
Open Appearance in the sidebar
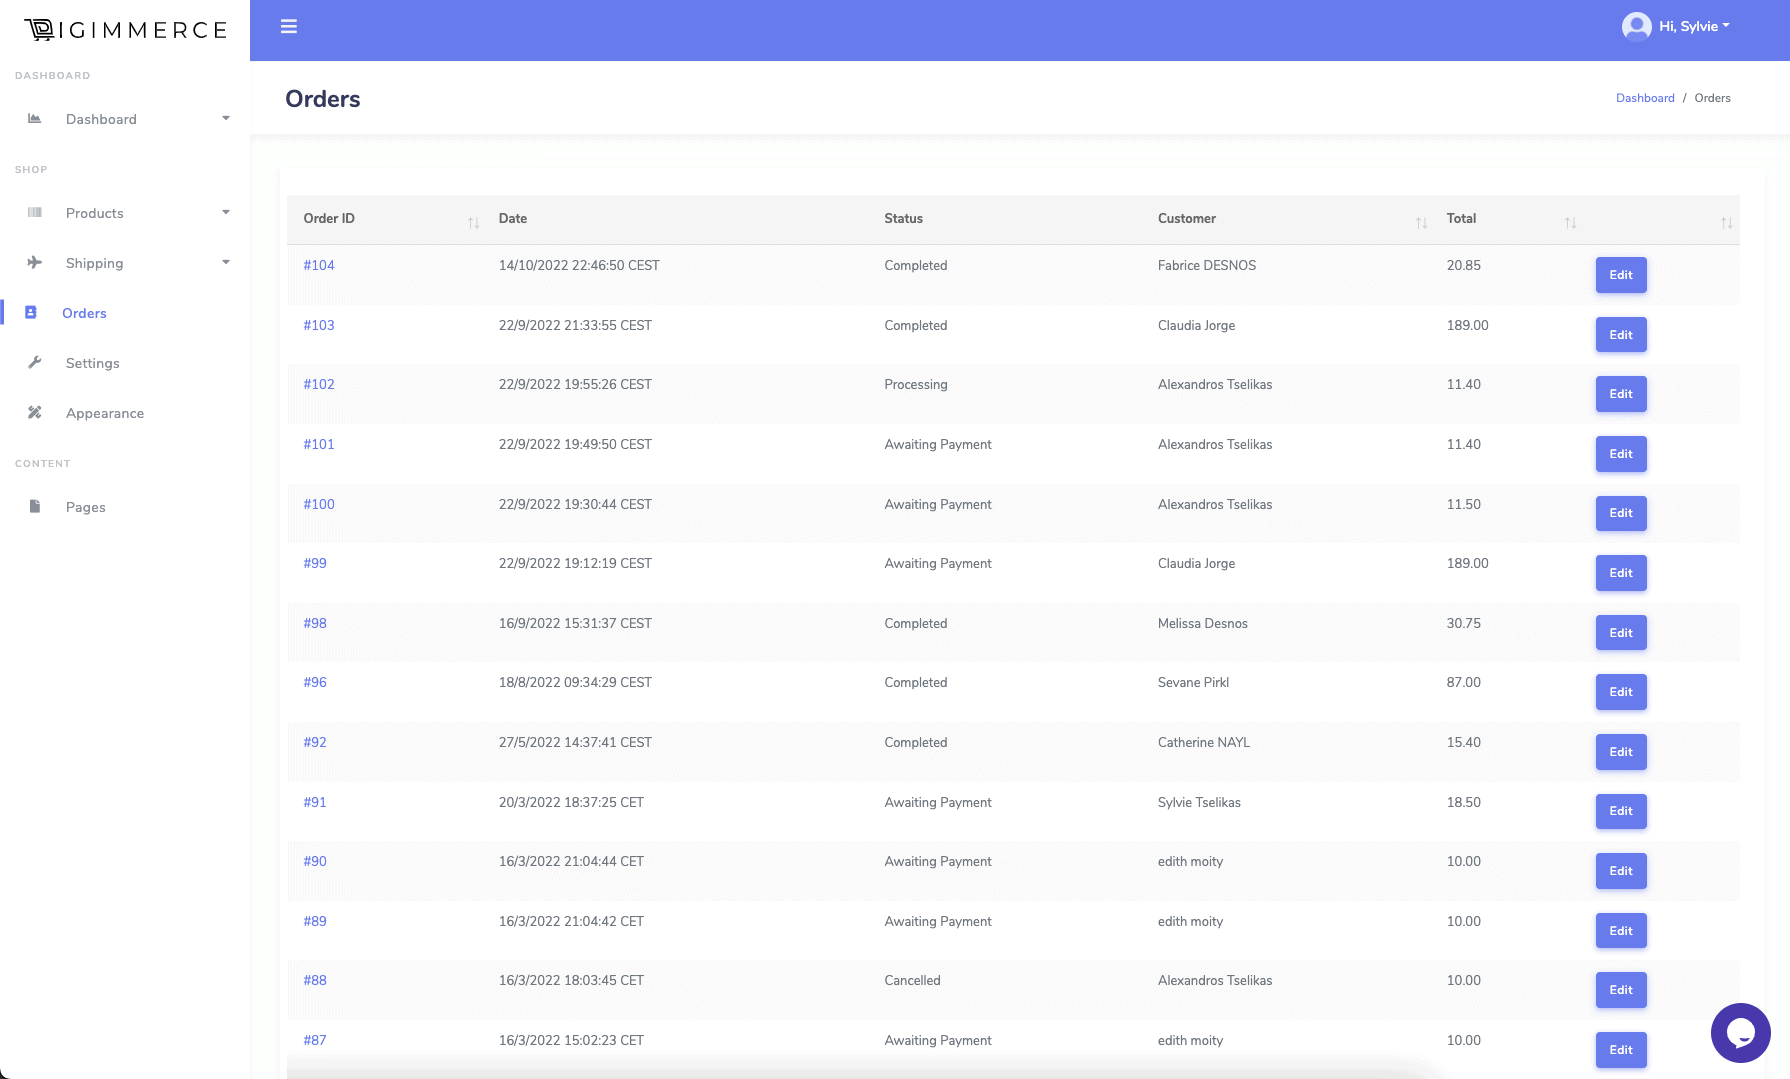pos(104,413)
